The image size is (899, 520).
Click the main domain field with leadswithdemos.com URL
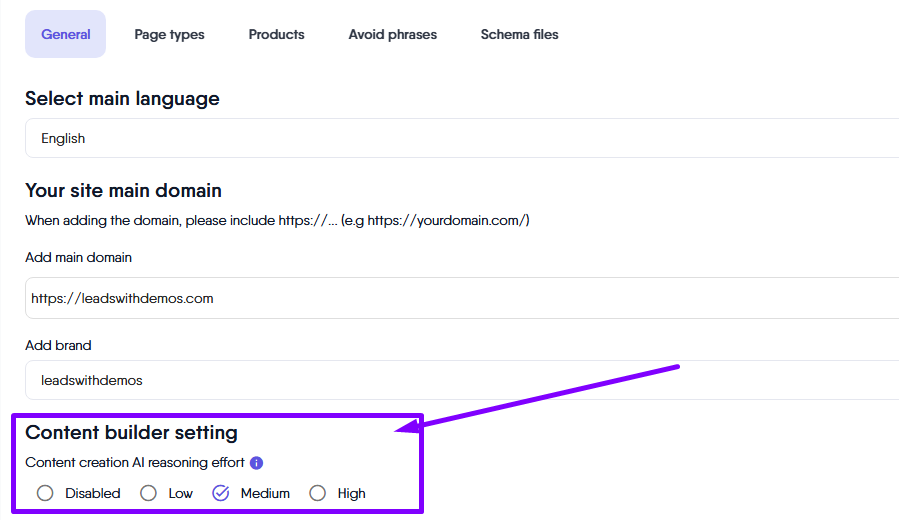click(460, 298)
